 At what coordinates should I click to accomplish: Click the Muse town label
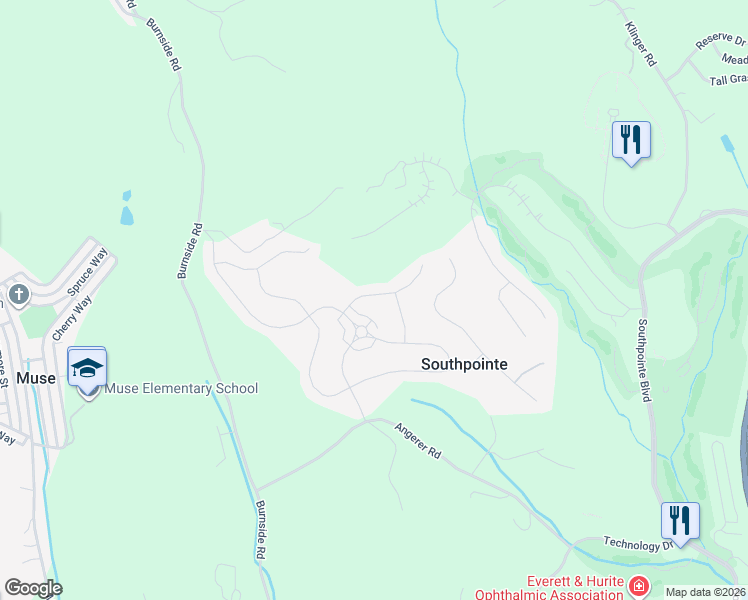(36, 378)
